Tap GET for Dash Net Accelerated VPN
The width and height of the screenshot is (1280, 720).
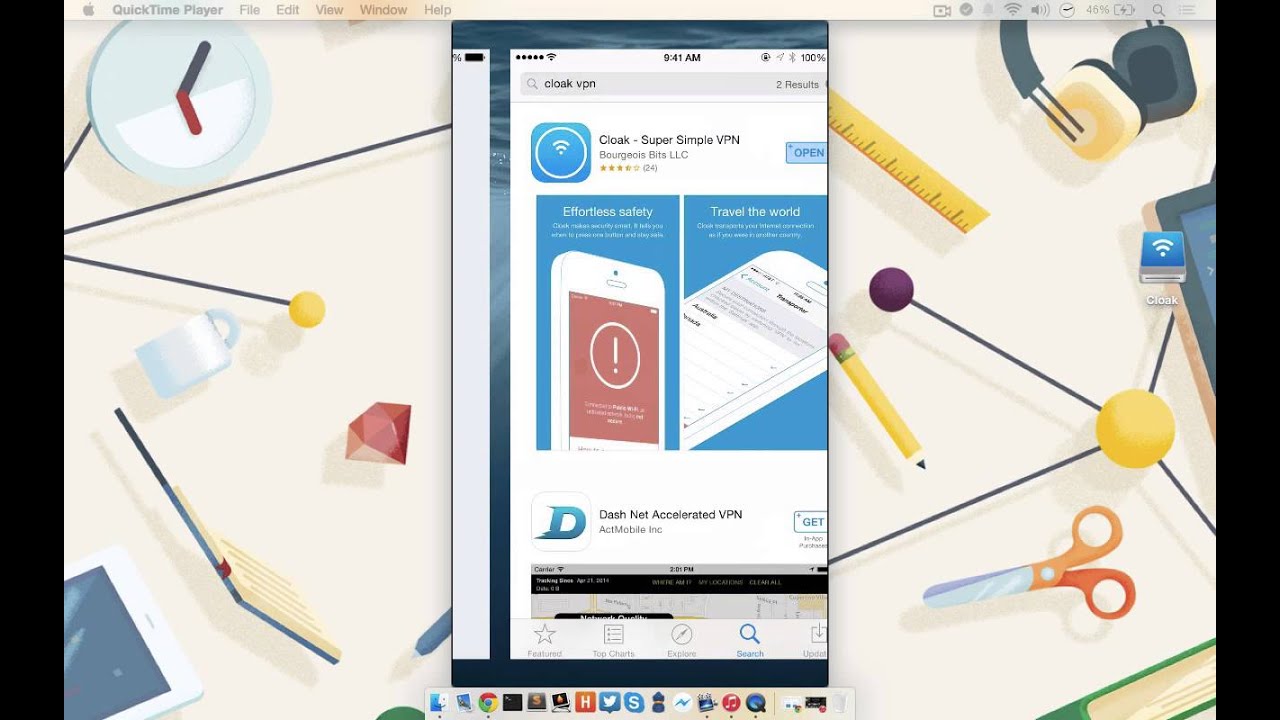coord(812,521)
